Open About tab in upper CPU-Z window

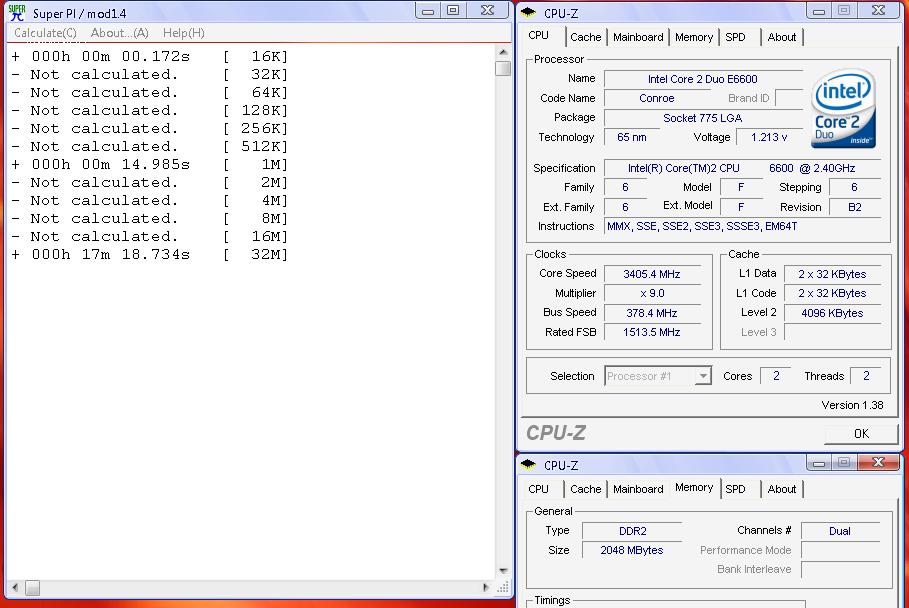[781, 37]
